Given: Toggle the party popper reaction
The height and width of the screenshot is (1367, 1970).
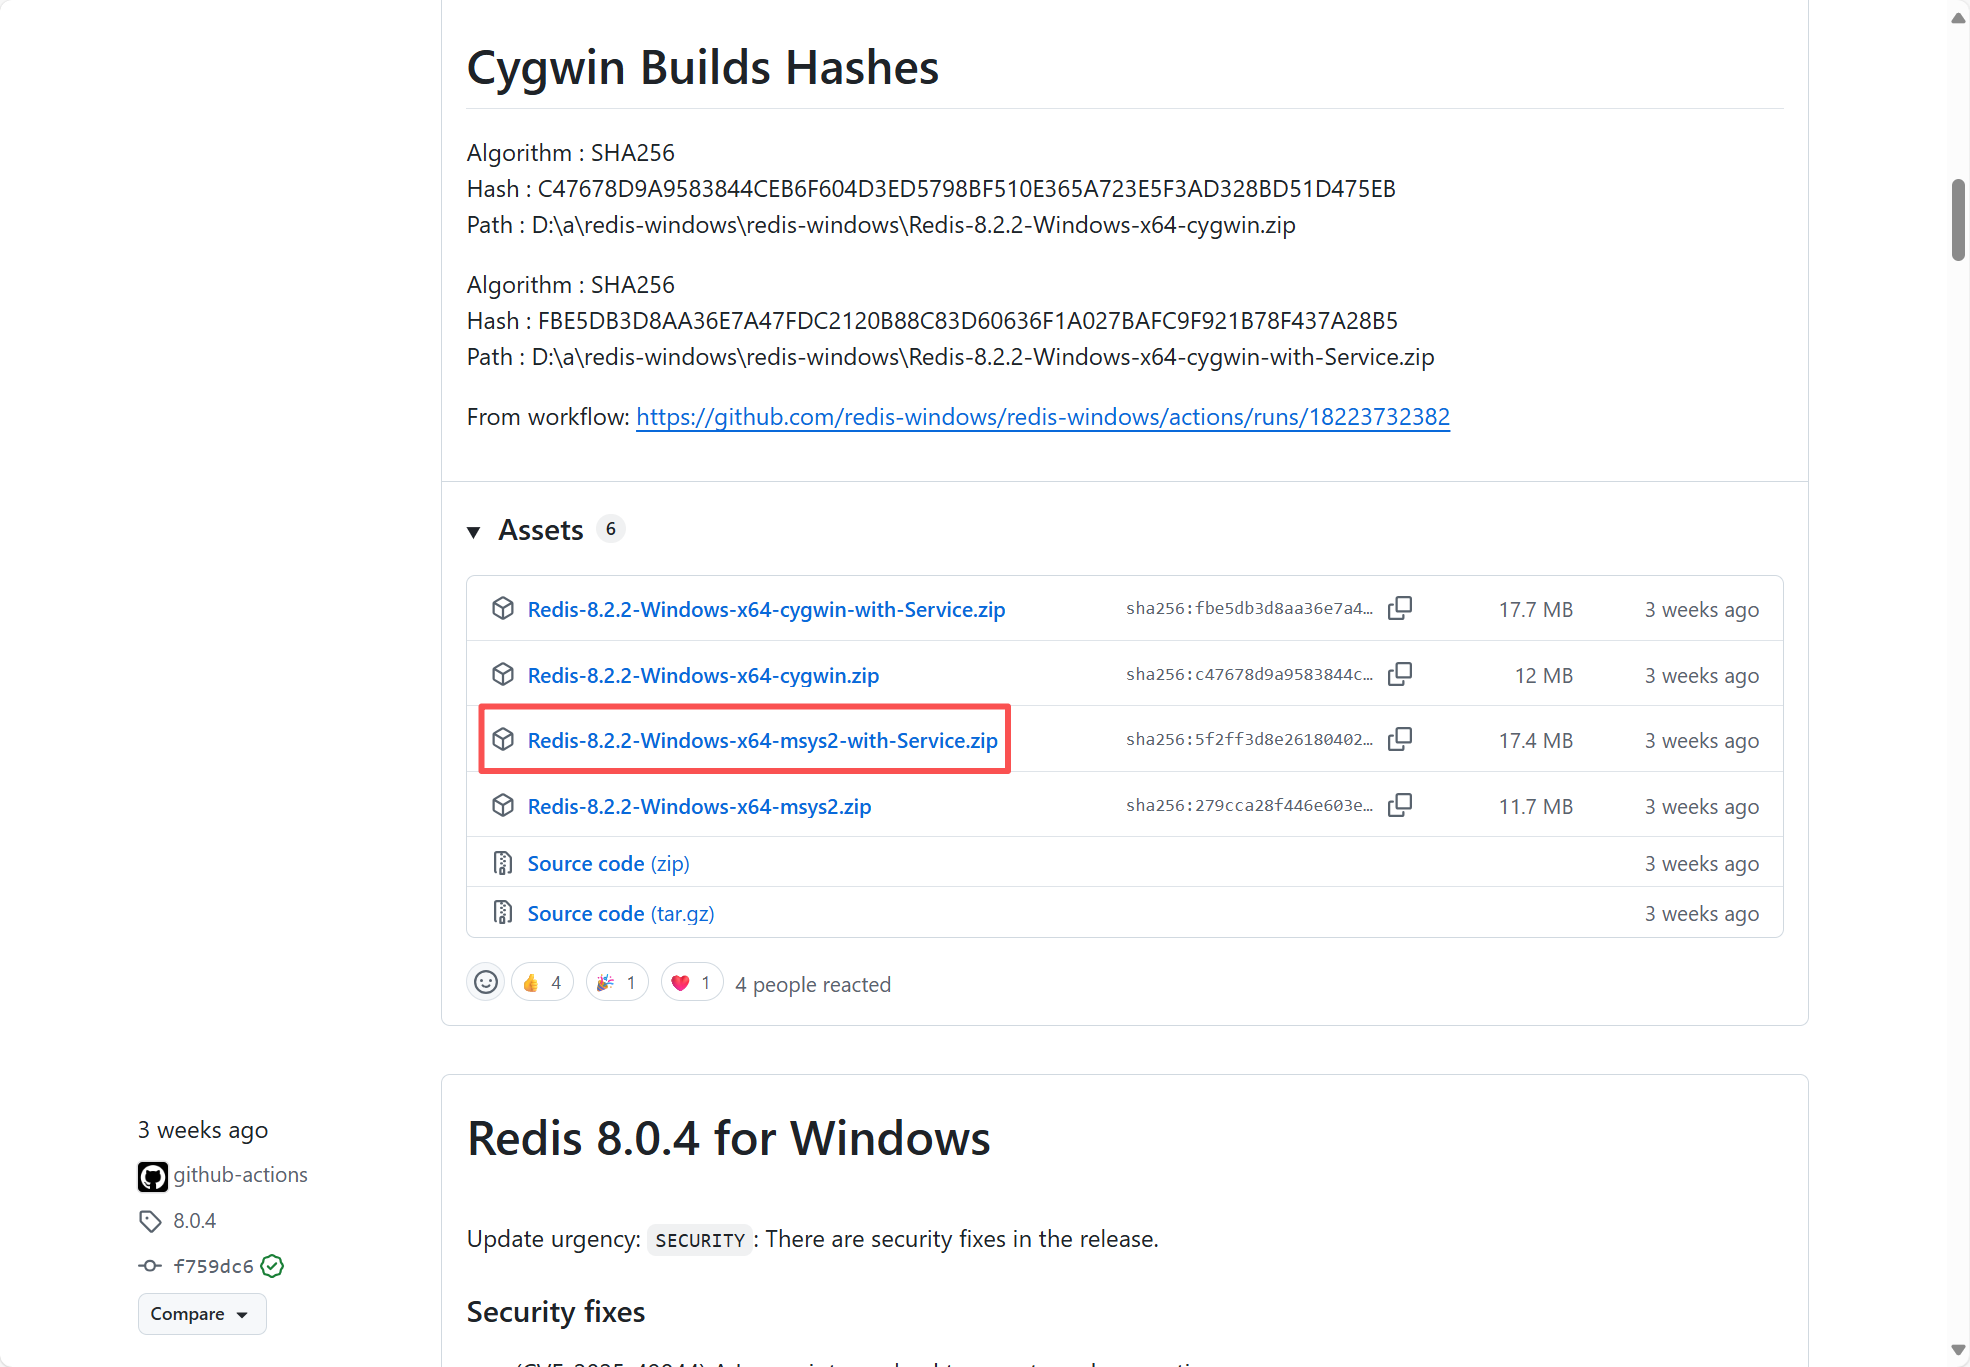Looking at the screenshot, I should click(617, 983).
